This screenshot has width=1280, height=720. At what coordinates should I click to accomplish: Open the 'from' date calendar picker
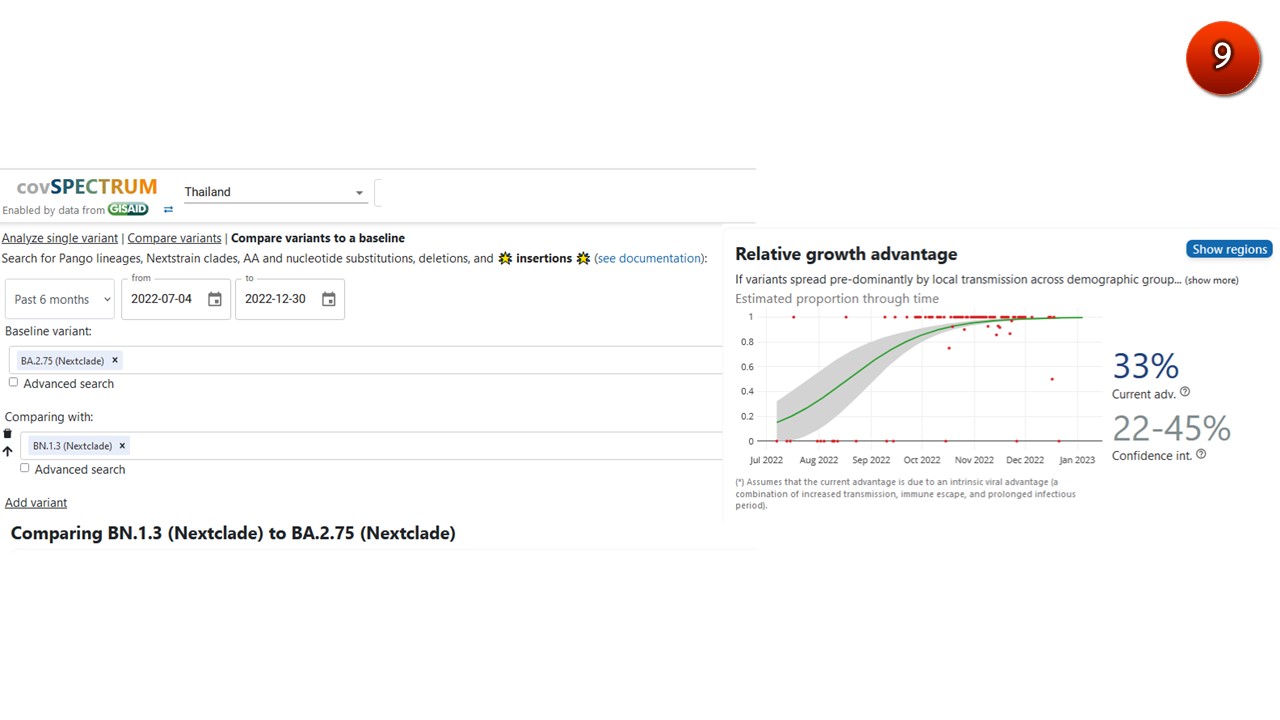[215, 299]
